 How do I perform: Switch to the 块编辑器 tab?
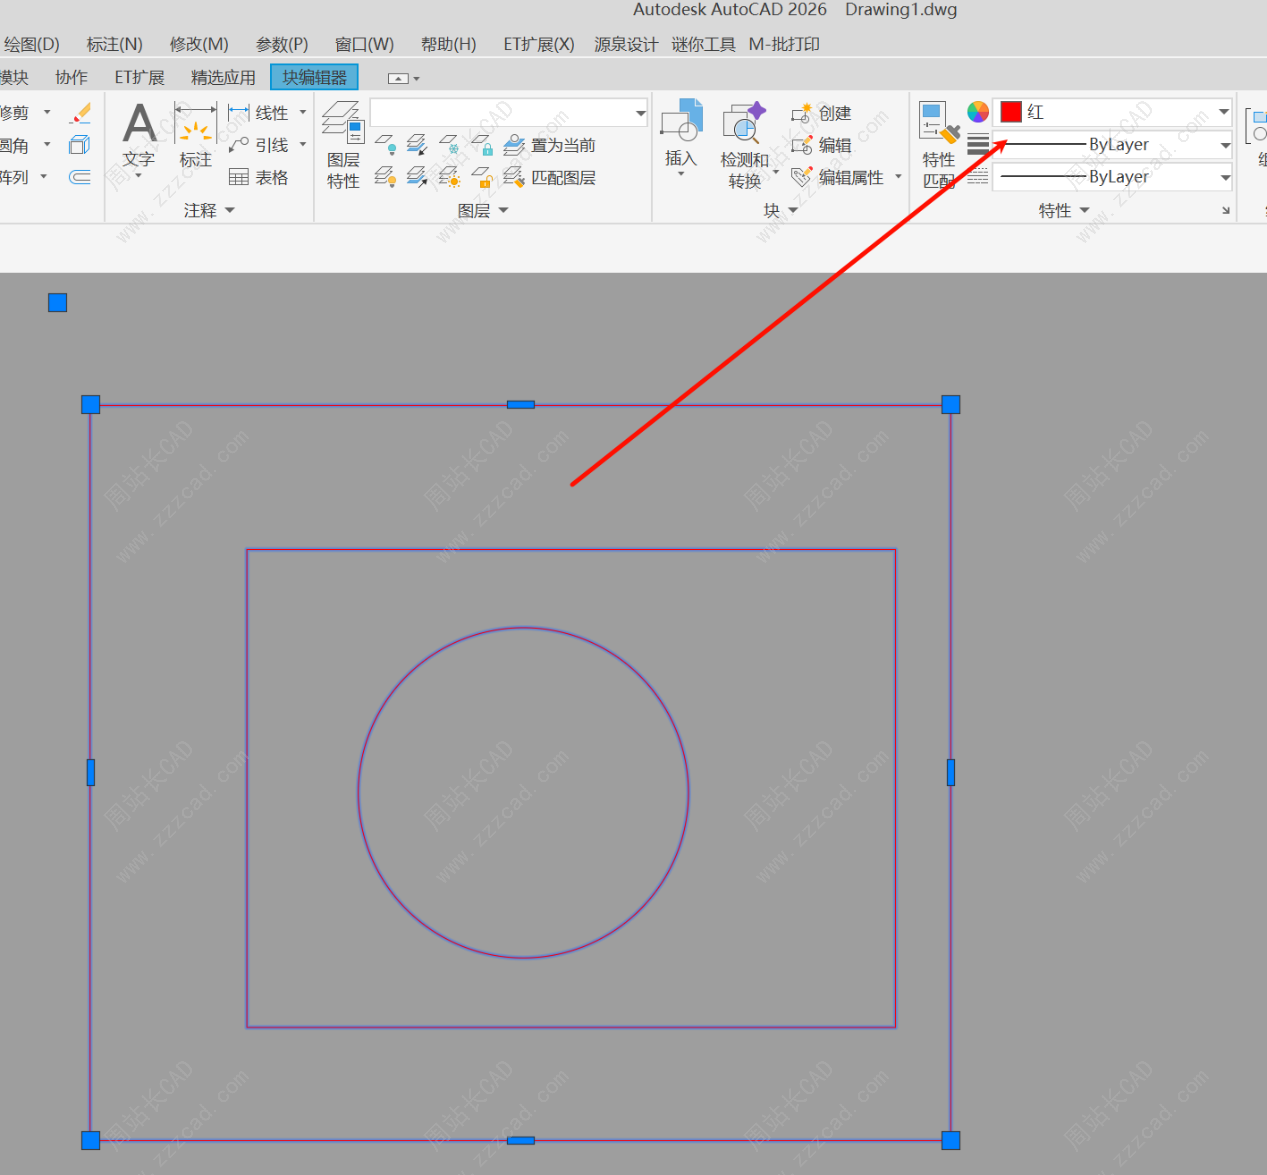(314, 77)
